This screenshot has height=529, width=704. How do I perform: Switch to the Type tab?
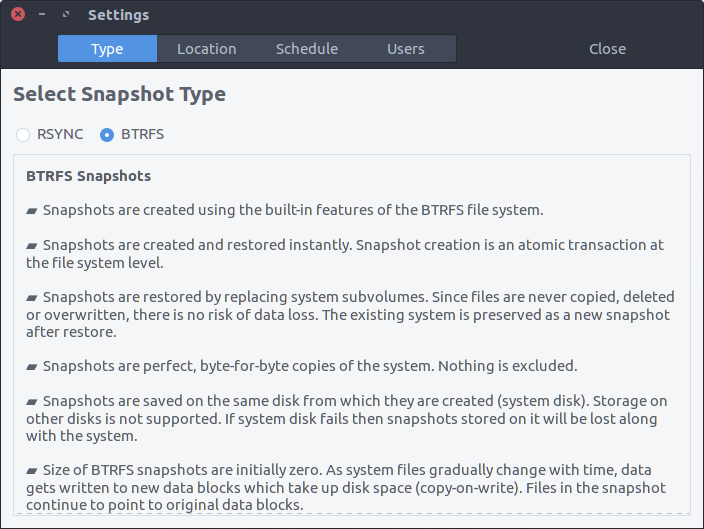[107, 48]
